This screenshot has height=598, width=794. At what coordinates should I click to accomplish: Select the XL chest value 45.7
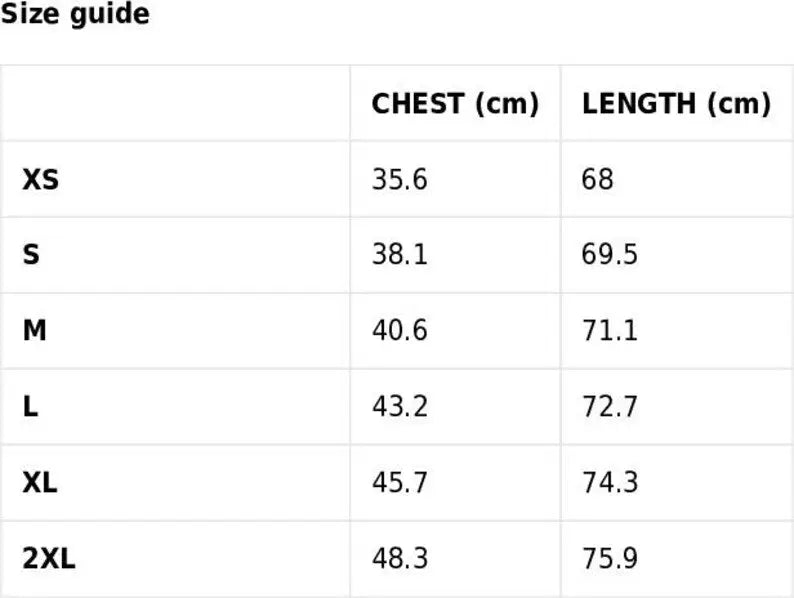[400, 483]
